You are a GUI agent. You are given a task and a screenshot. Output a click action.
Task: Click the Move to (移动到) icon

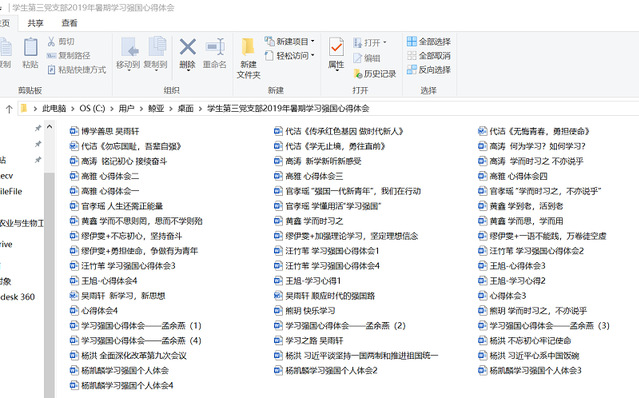[130, 47]
